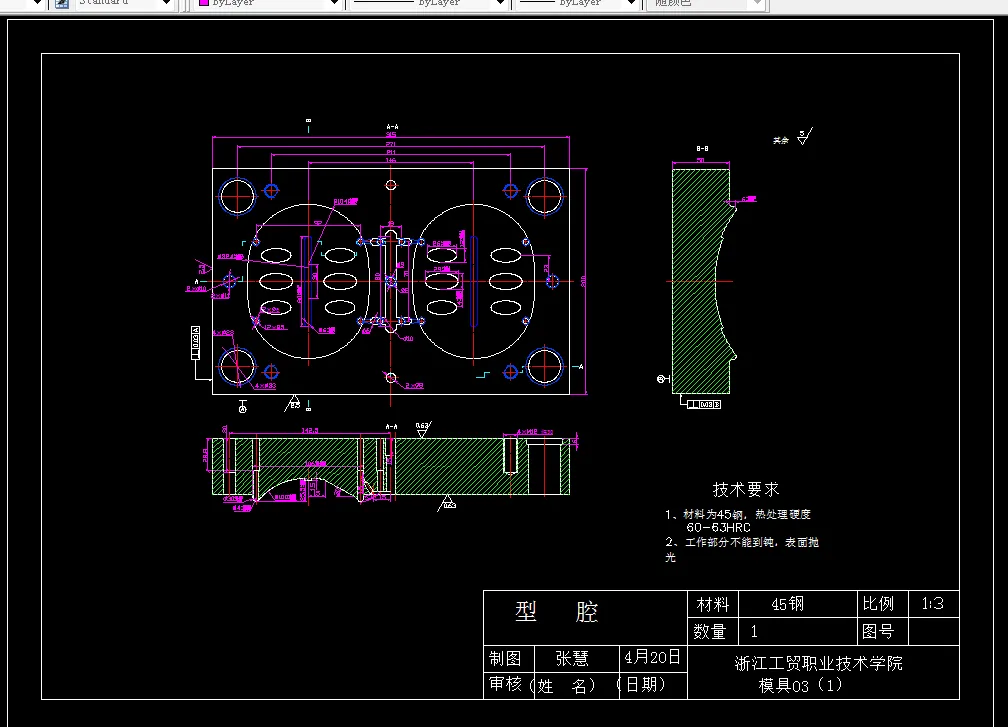Select the quantity value 1 beside 数量
The image size is (1008, 727).
click(754, 632)
